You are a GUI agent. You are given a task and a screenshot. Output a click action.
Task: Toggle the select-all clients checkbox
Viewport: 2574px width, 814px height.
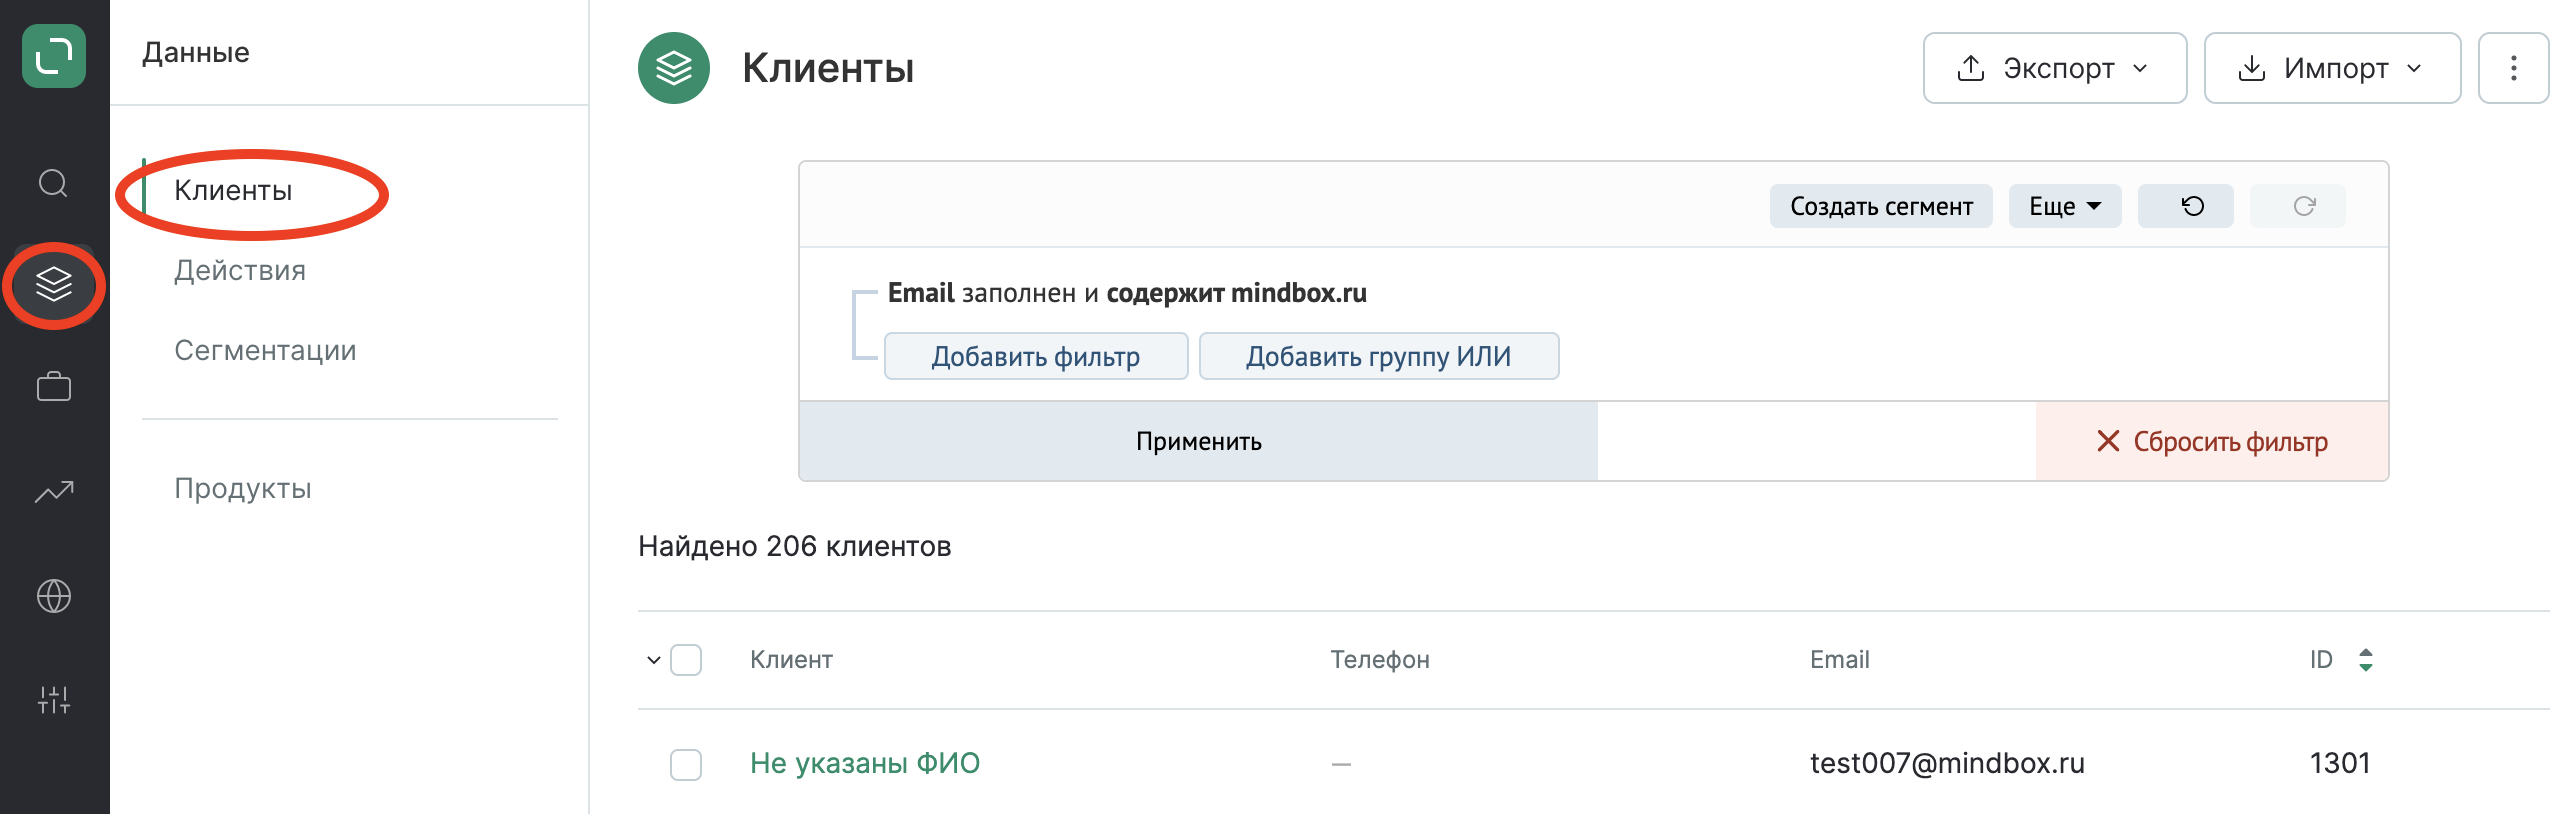686,660
